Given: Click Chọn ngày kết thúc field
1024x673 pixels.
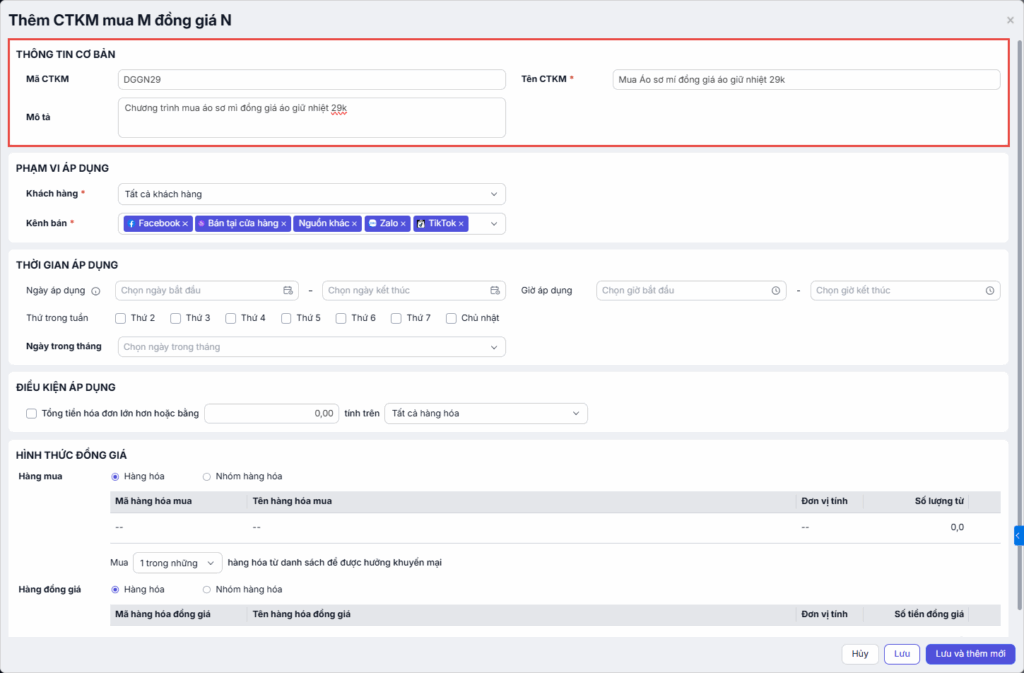Looking at the screenshot, I should 413,290.
